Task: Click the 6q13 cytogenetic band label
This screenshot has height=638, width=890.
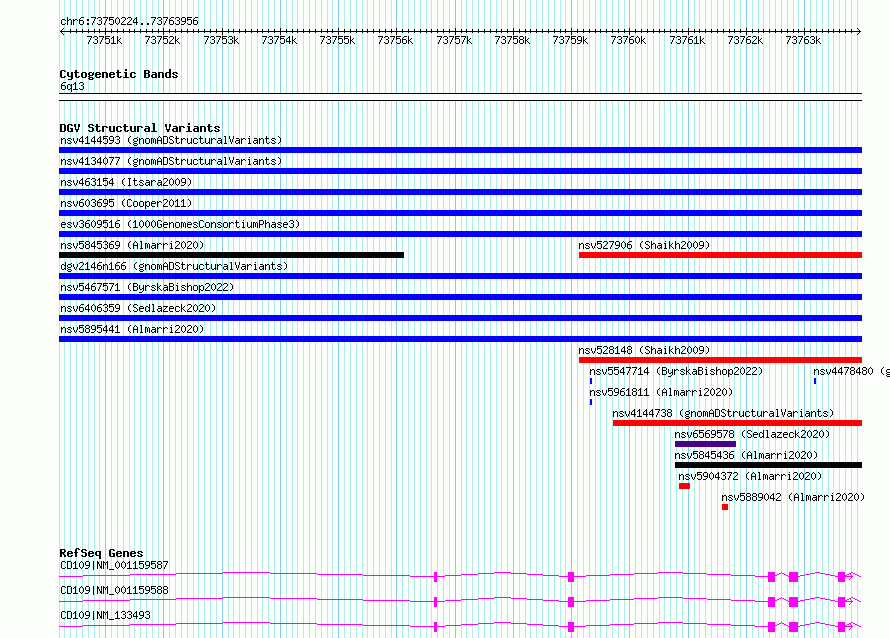Action: tap(72, 86)
